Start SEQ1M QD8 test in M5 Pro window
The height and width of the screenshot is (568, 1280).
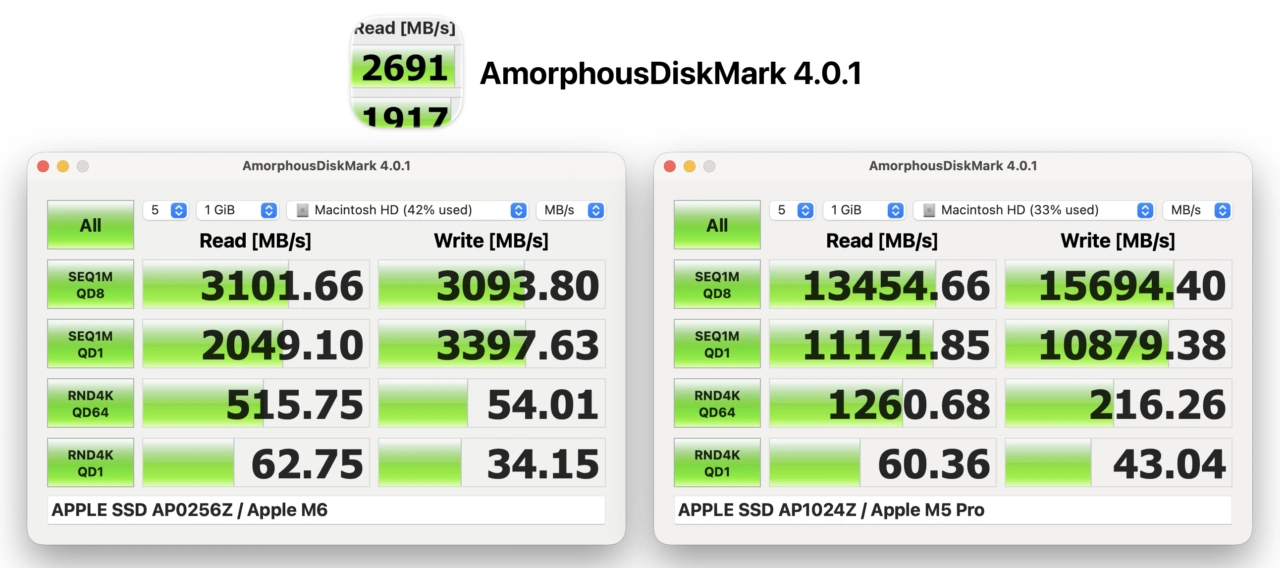click(717, 285)
